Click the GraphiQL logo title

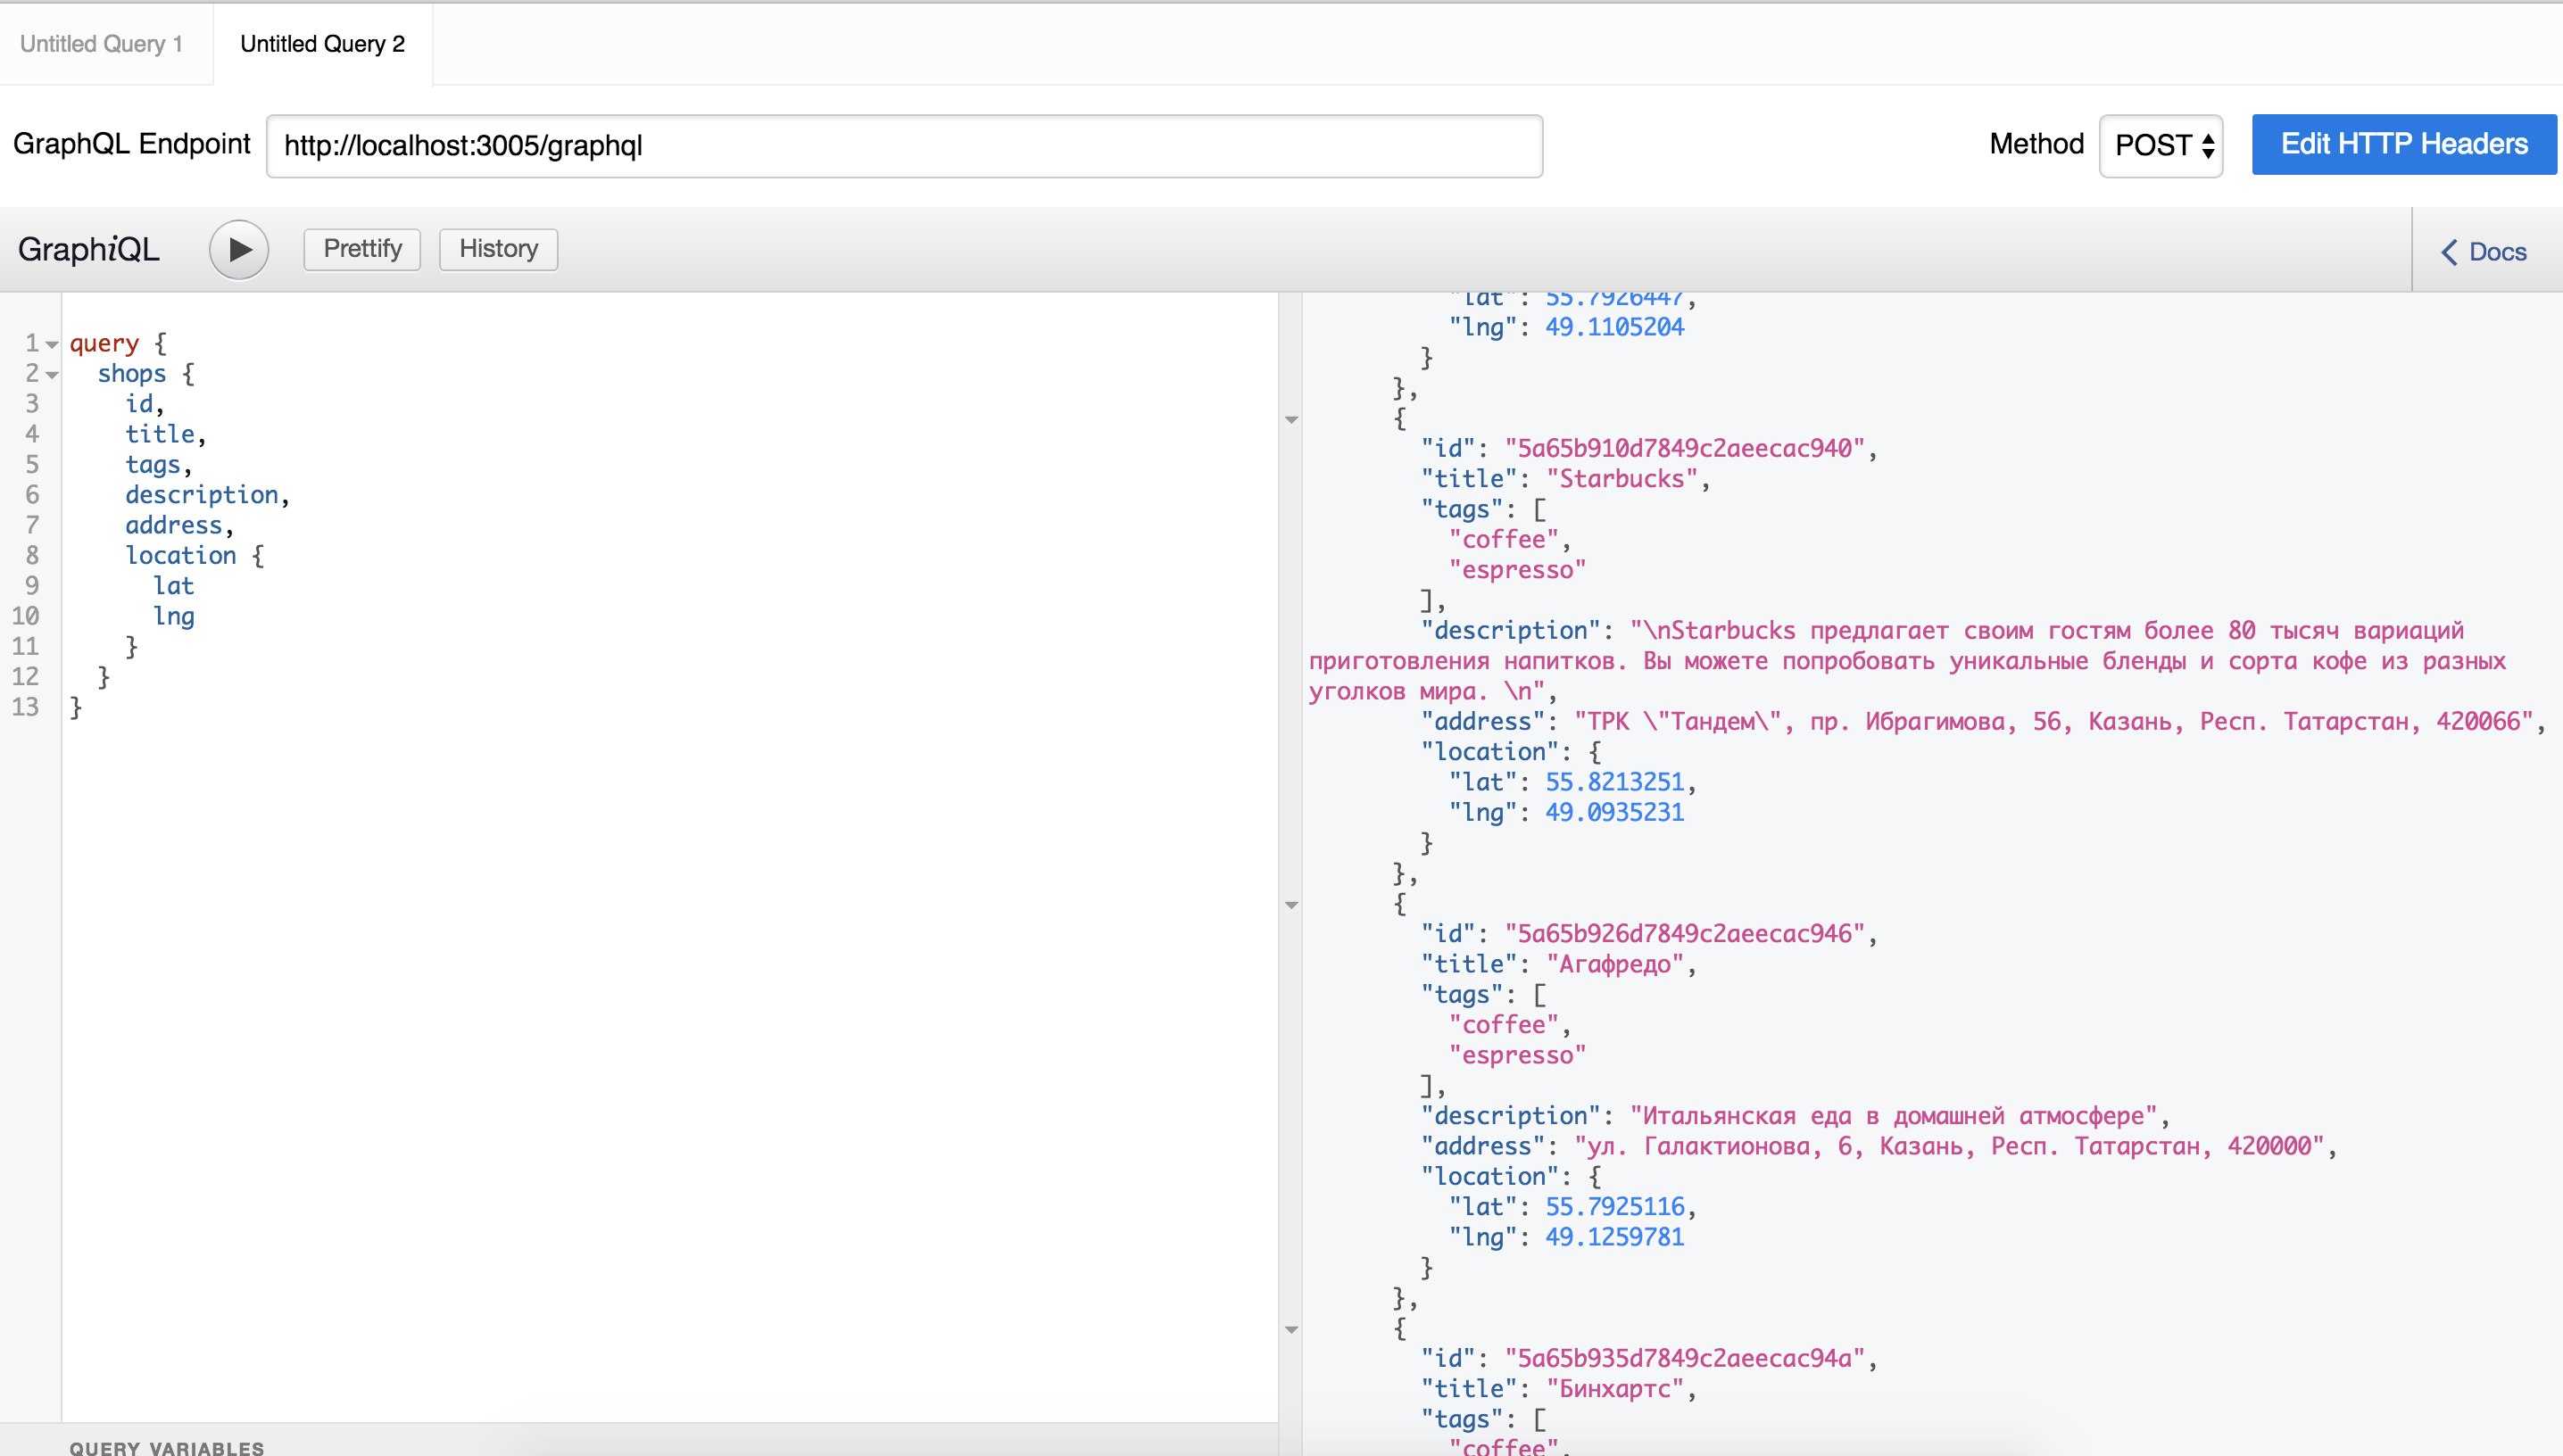[89, 249]
